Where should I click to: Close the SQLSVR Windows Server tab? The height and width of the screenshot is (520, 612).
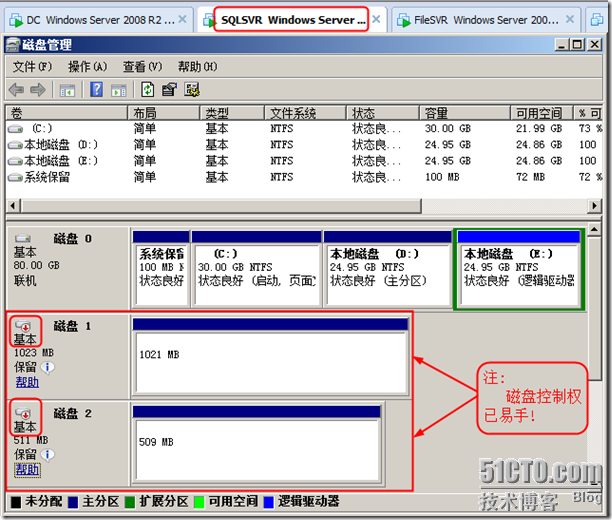coord(376,19)
